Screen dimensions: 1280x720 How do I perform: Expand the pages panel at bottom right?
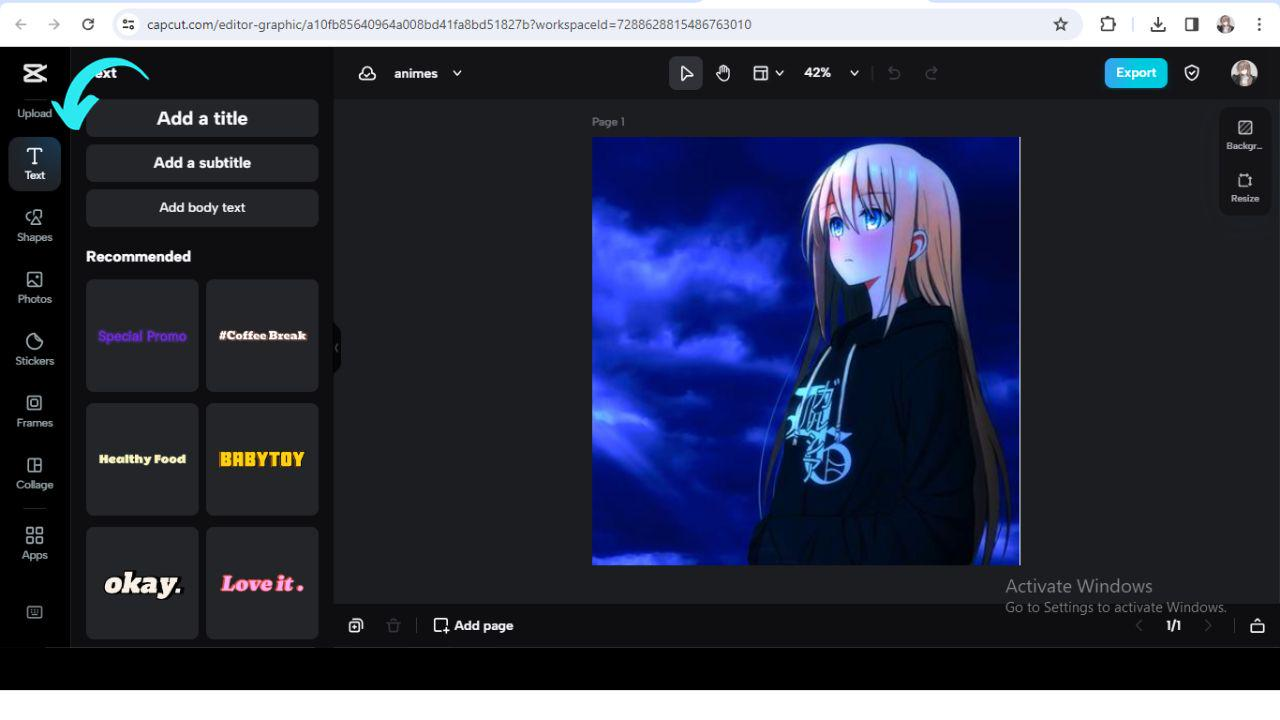tap(1257, 626)
